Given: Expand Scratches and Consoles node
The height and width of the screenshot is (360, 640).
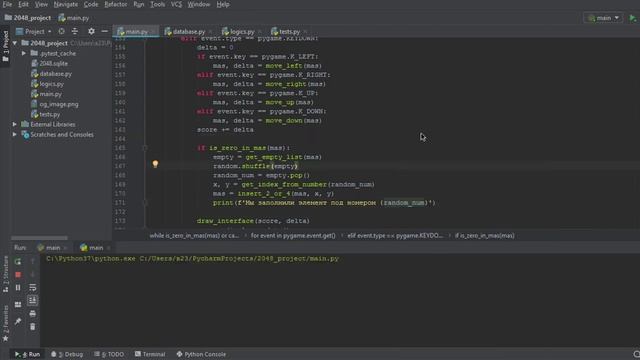Looking at the screenshot, I should 15,134.
